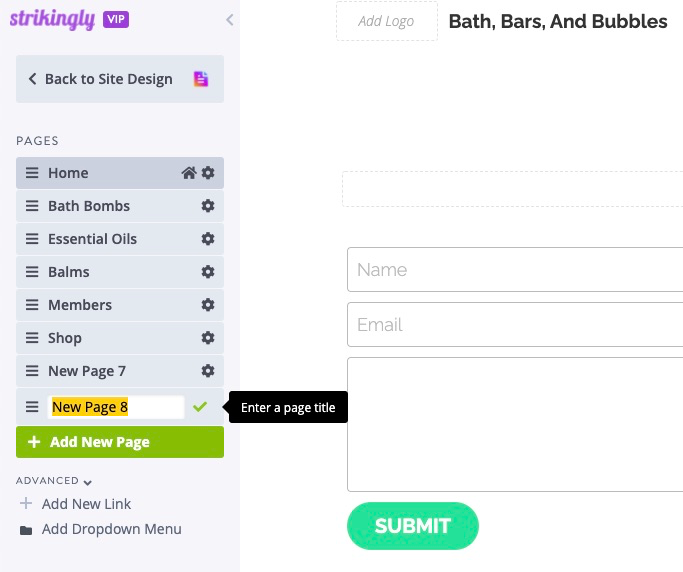Focus the New Page 8 title field
The image size is (683, 572).
pos(115,407)
